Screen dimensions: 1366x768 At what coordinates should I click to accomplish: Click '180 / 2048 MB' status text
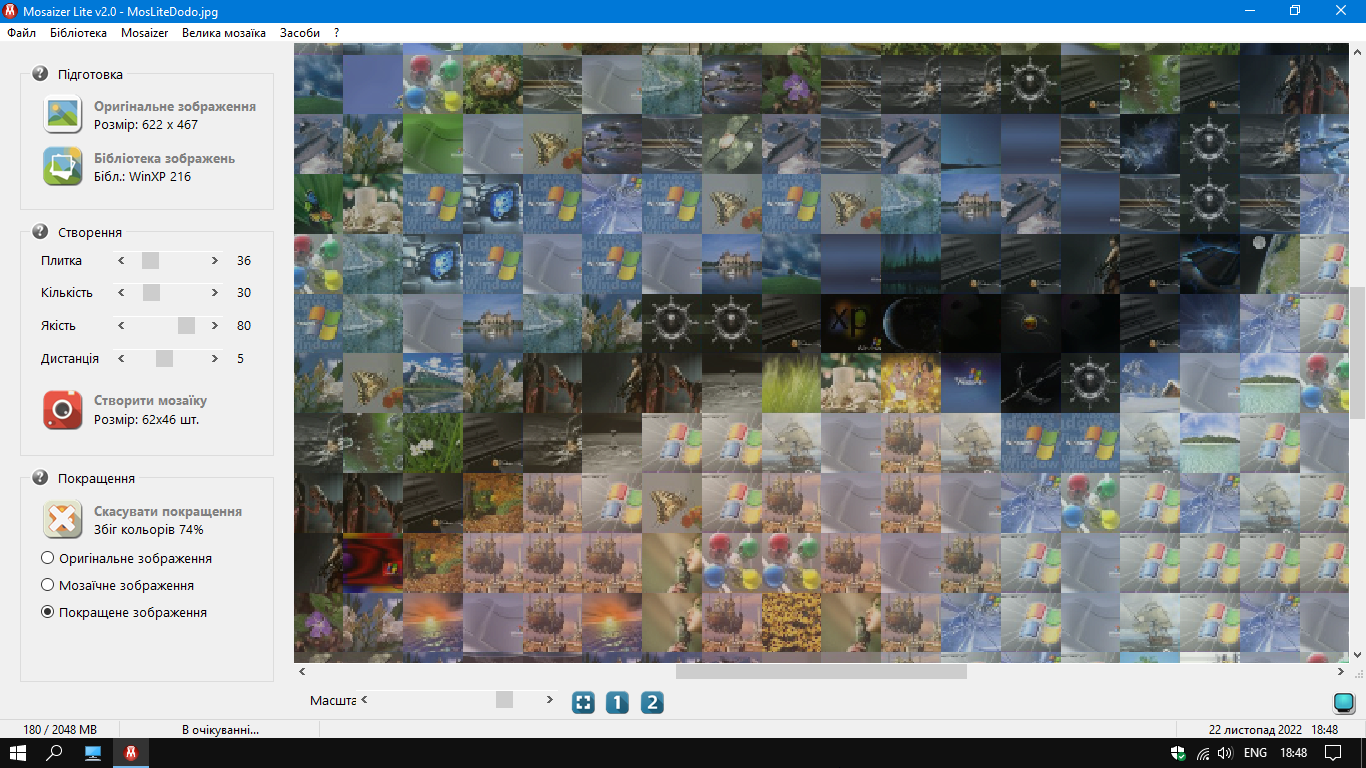coord(60,730)
